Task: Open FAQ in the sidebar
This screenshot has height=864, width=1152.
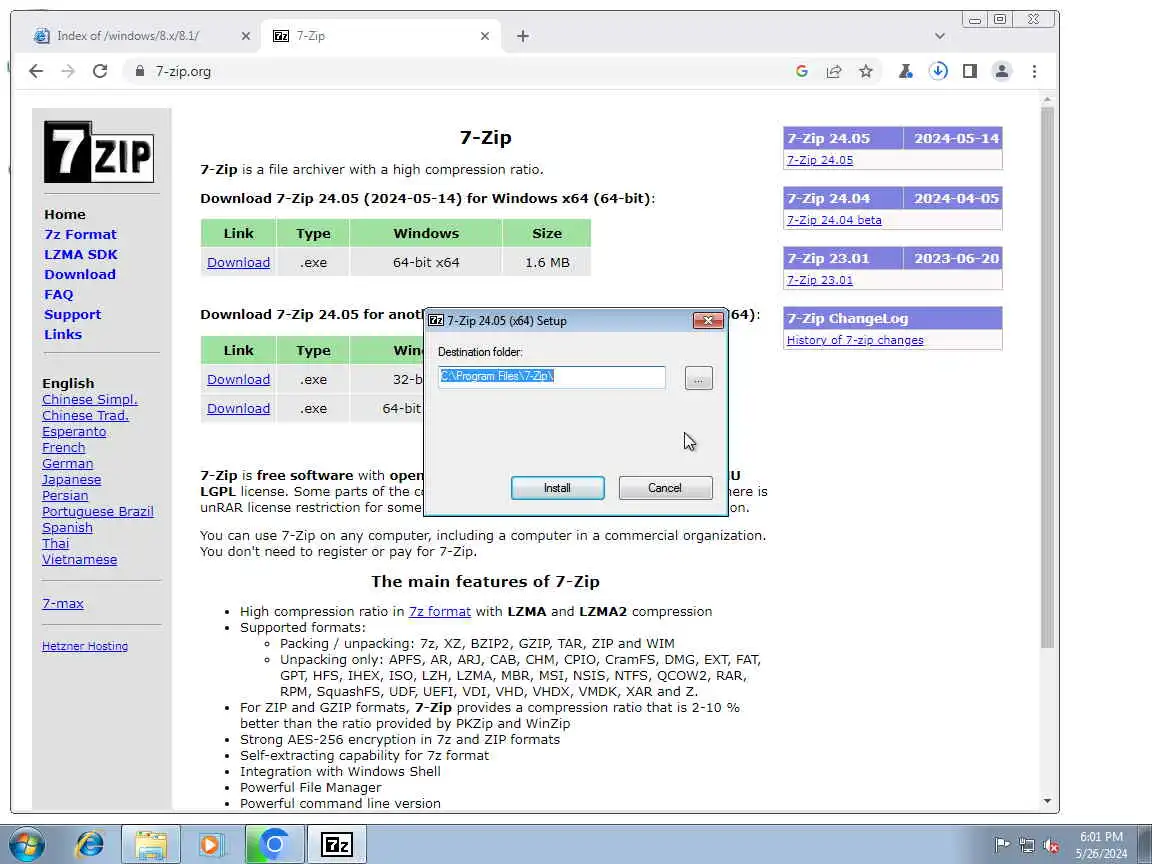Action: click(59, 294)
